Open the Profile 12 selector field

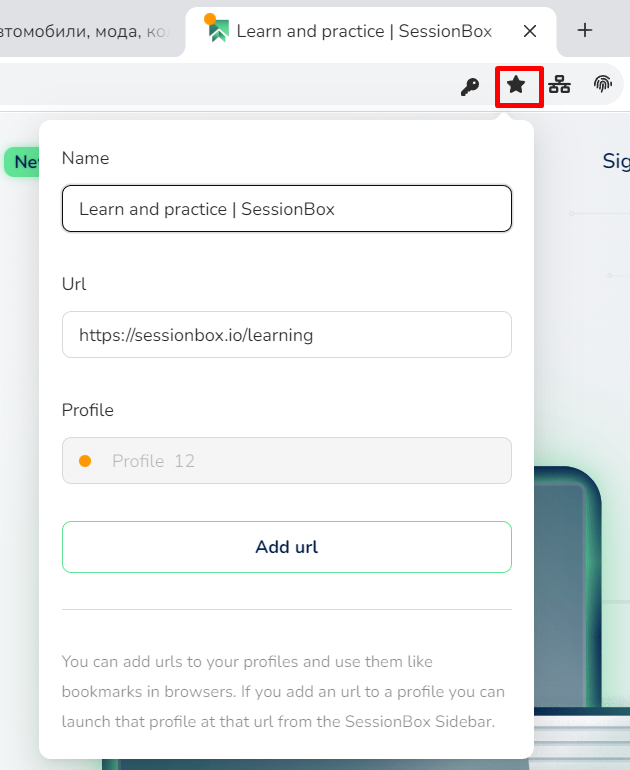(x=287, y=461)
